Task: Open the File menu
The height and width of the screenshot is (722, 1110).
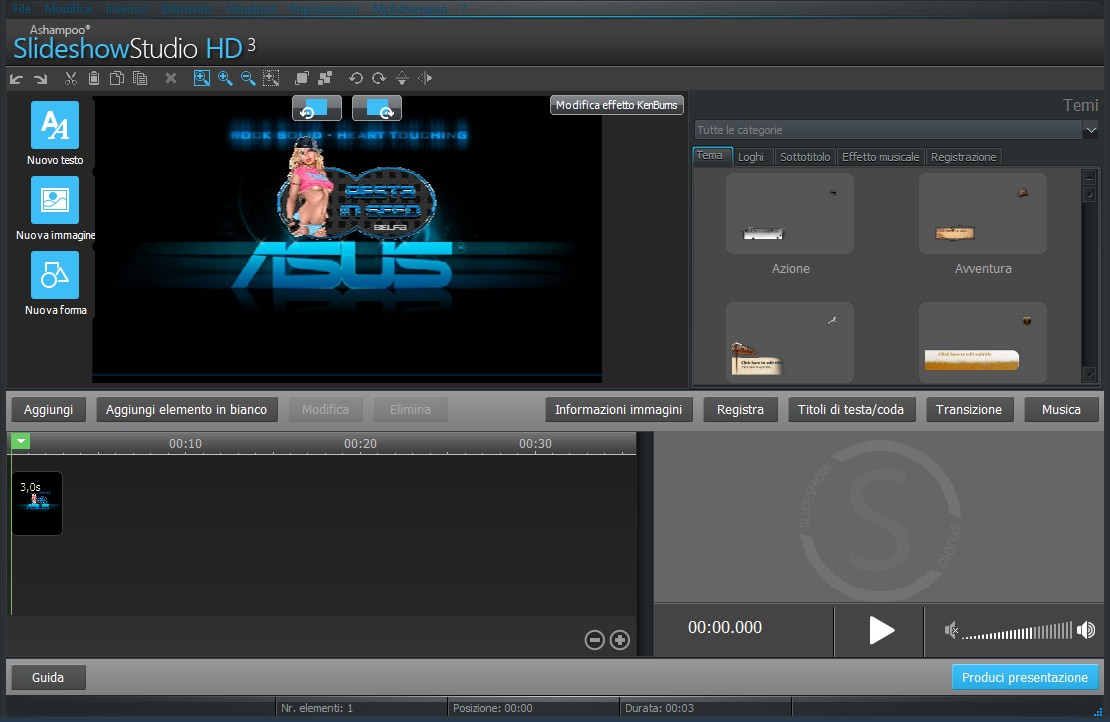Action: coord(22,8)
